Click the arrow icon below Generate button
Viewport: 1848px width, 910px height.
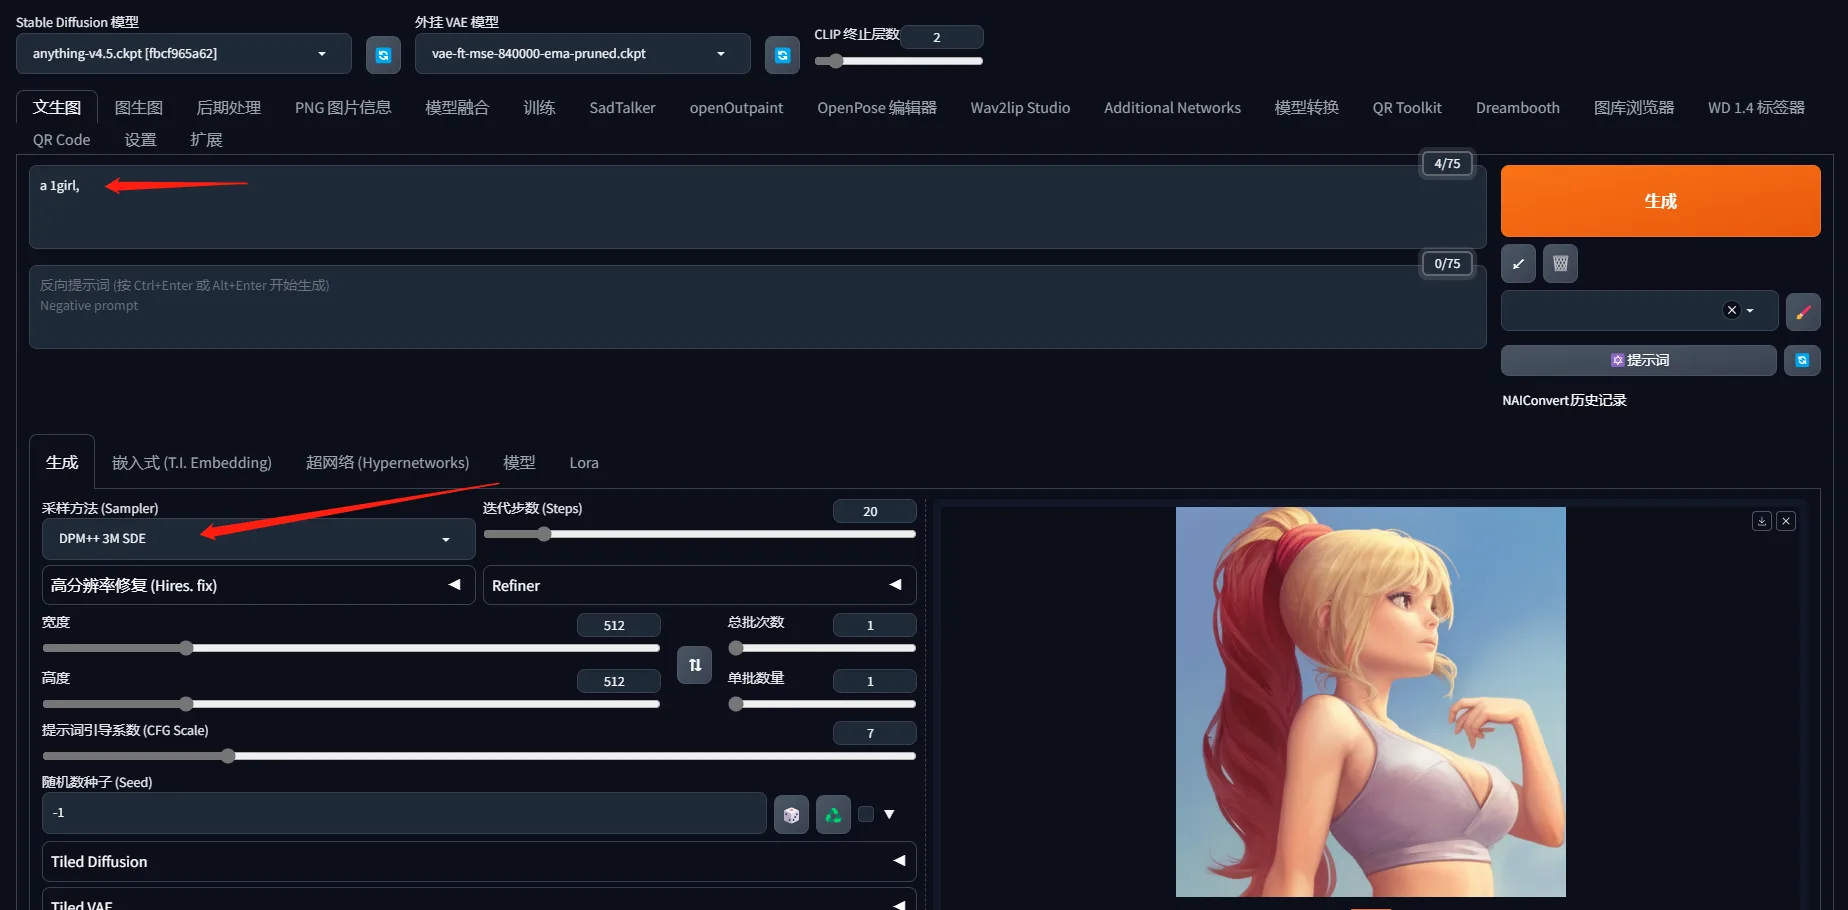click(1518, 264)
